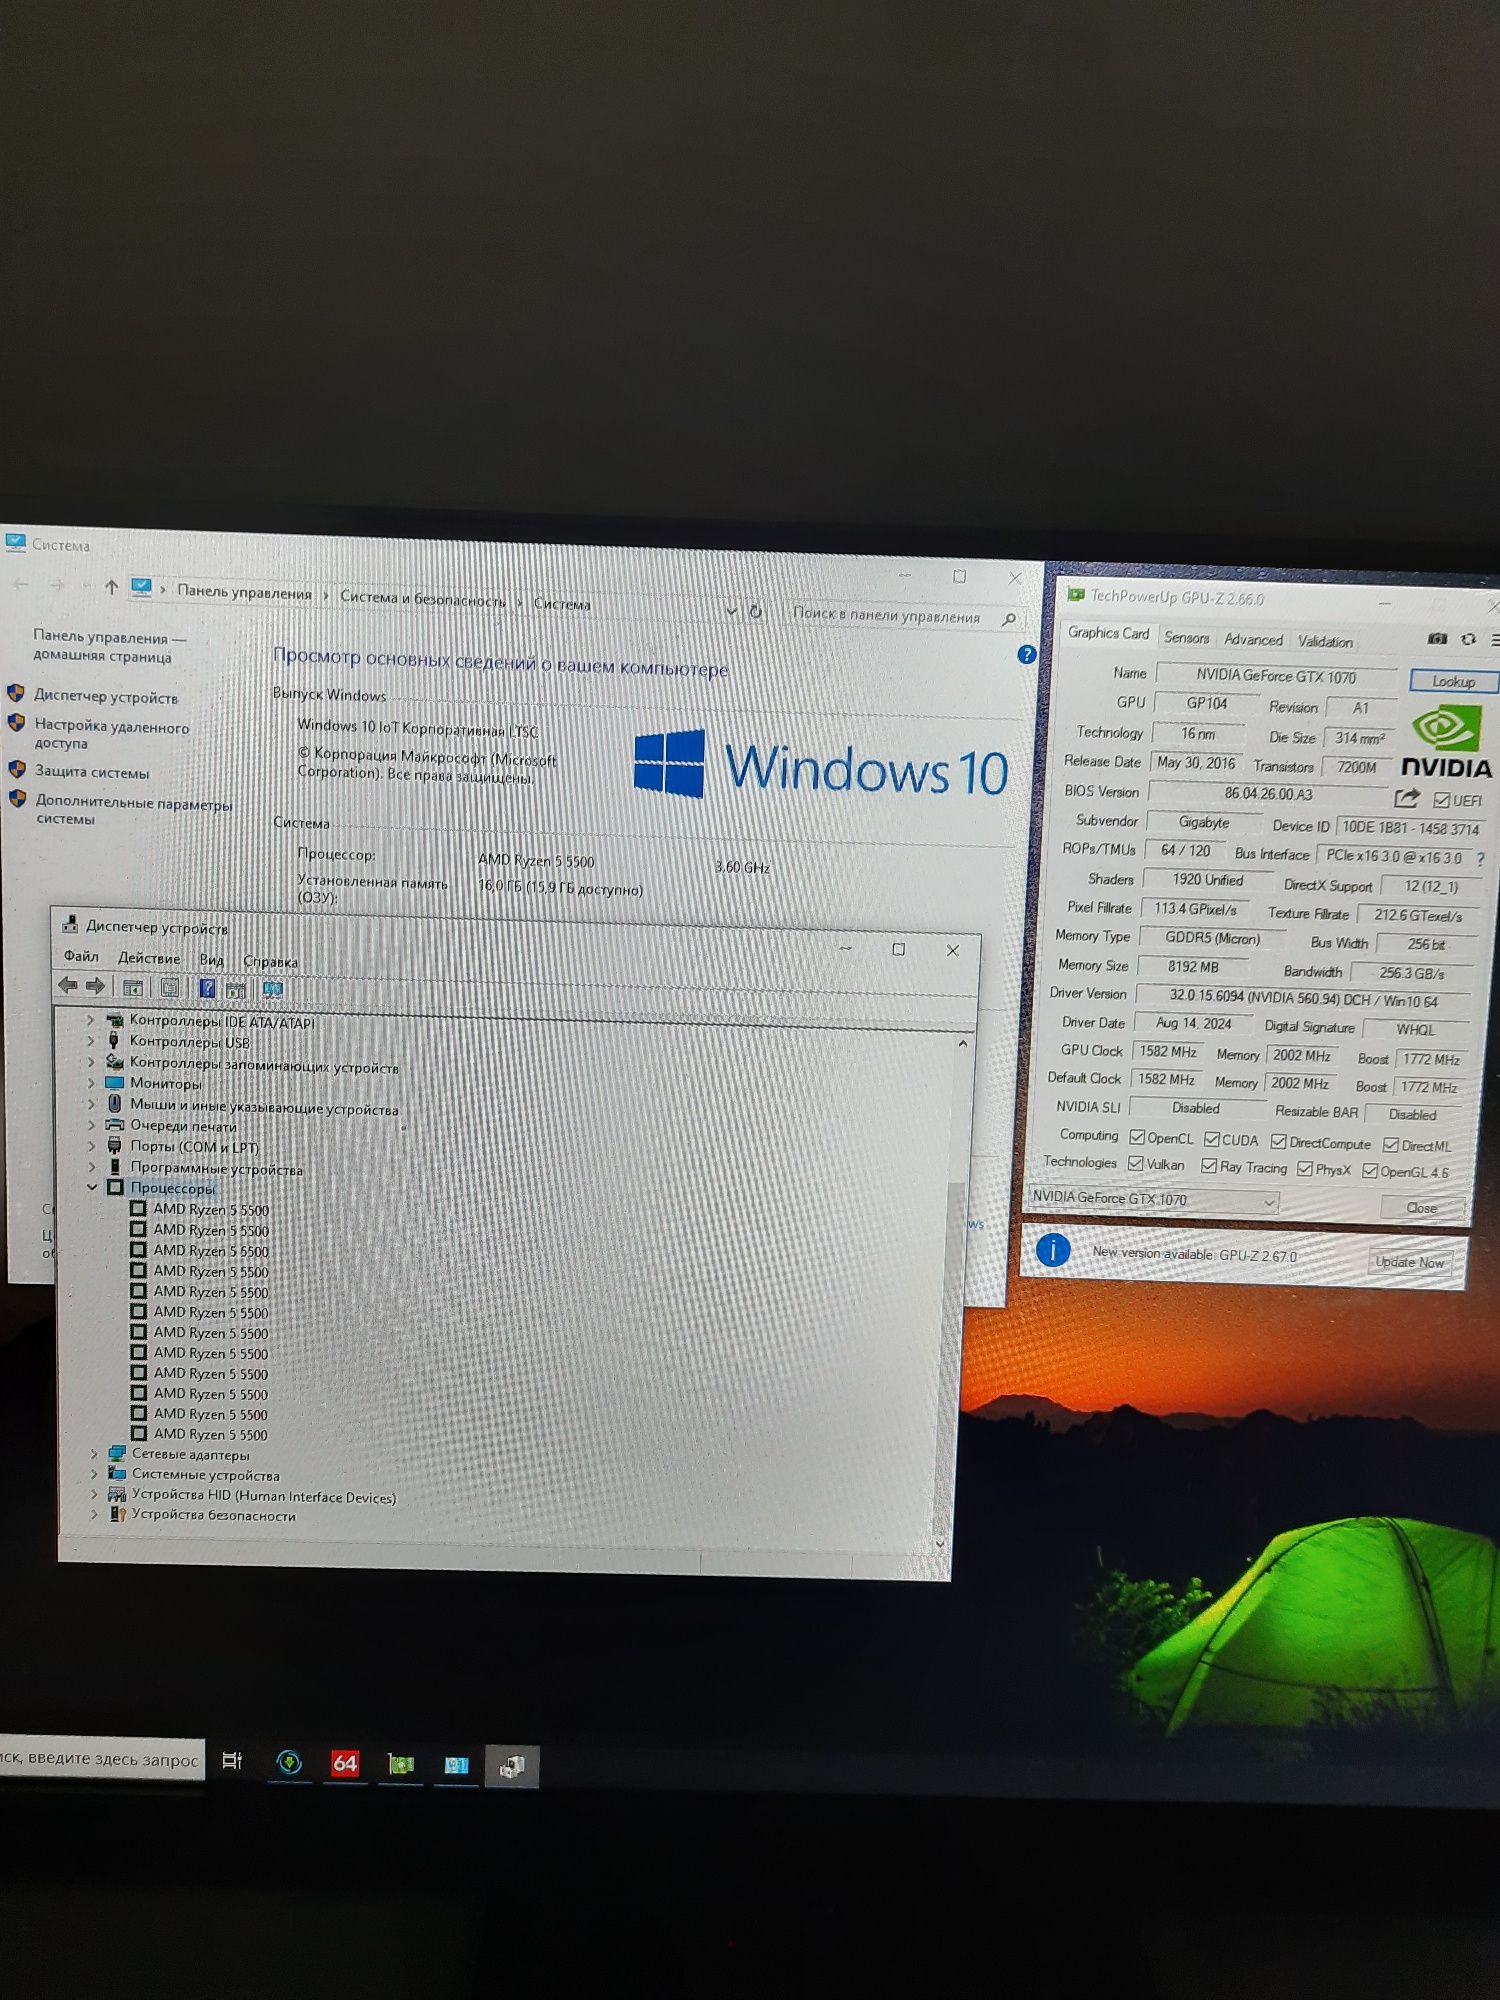Screen dimensions: 1500x2000
Task: Take GPU-Z screenshot with camera icon
Action: click(1437, 638)
